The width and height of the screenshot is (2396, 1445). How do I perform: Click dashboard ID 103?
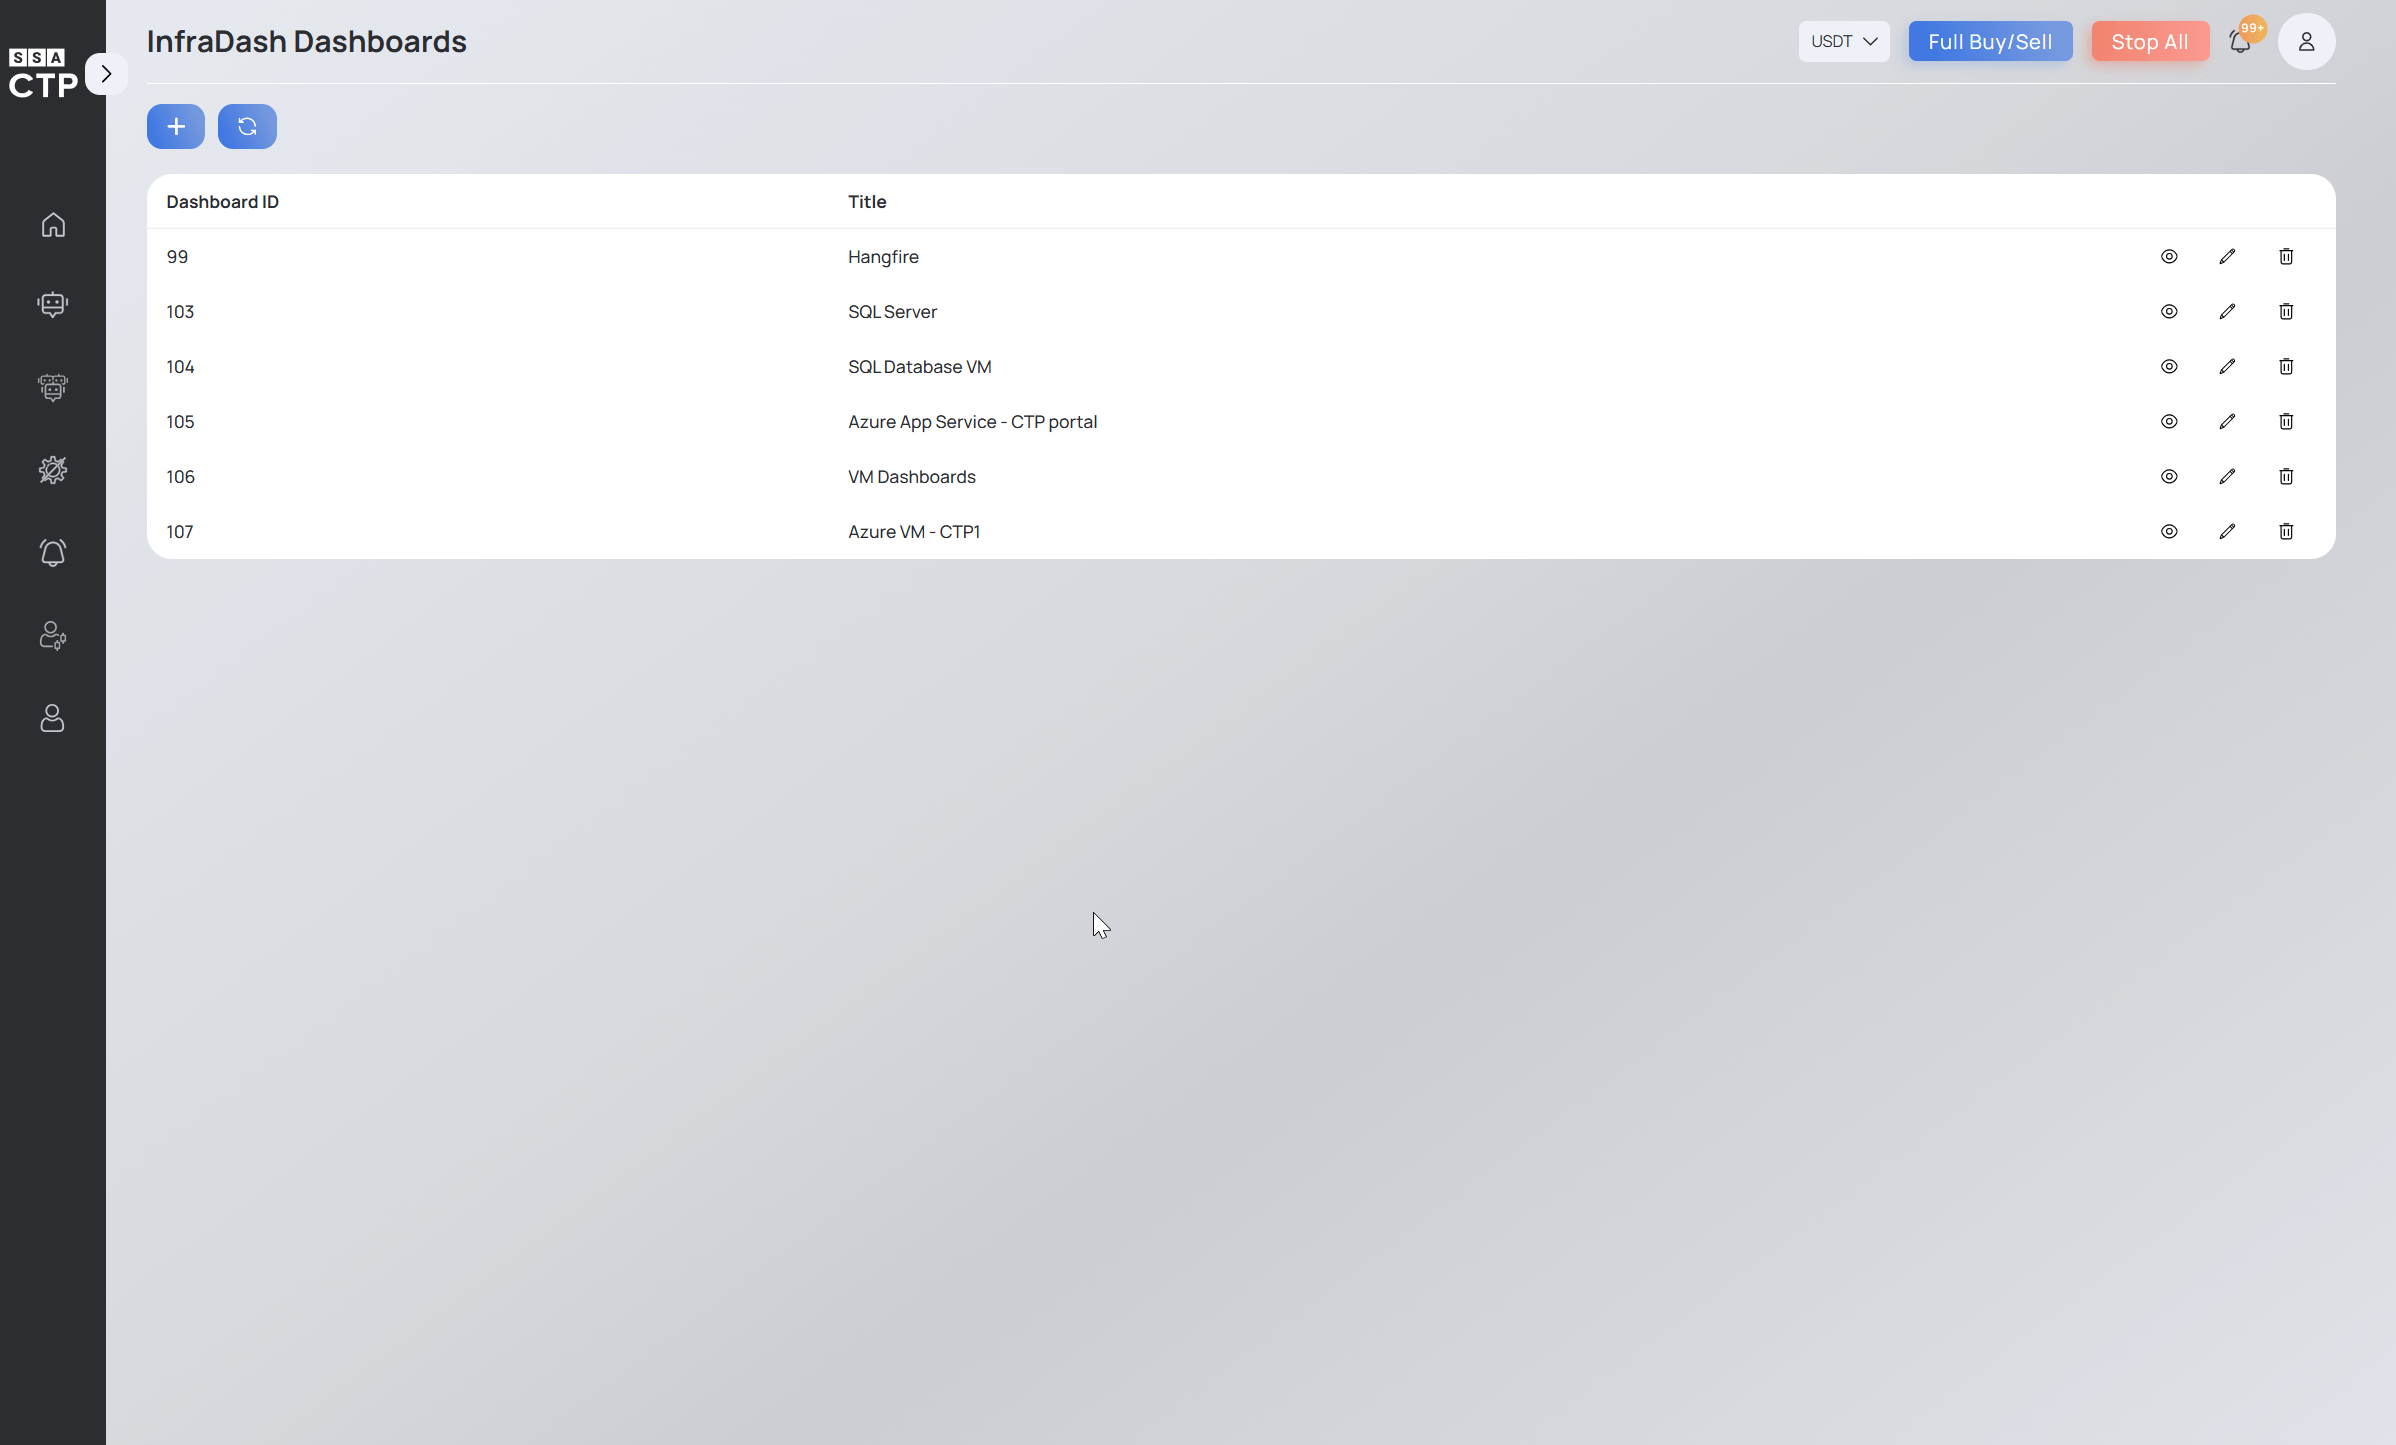(x=180, y=312)
